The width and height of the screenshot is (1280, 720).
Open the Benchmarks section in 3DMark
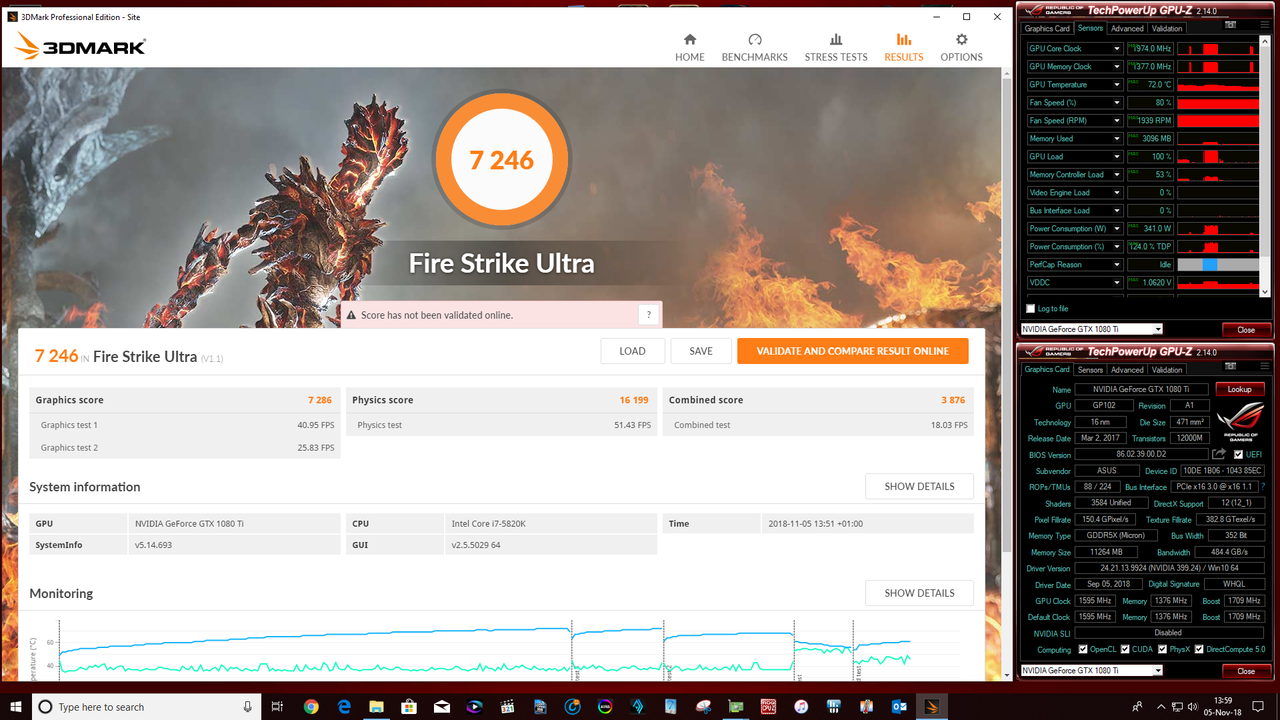(754, 46)
